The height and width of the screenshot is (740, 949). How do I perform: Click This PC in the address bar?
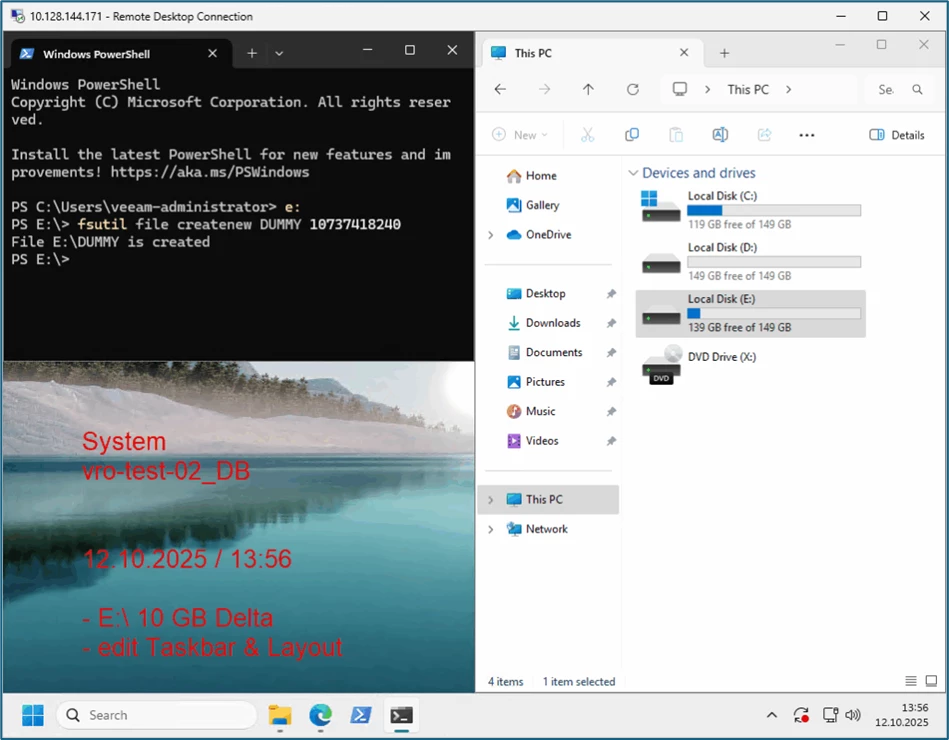coord(748,90)
